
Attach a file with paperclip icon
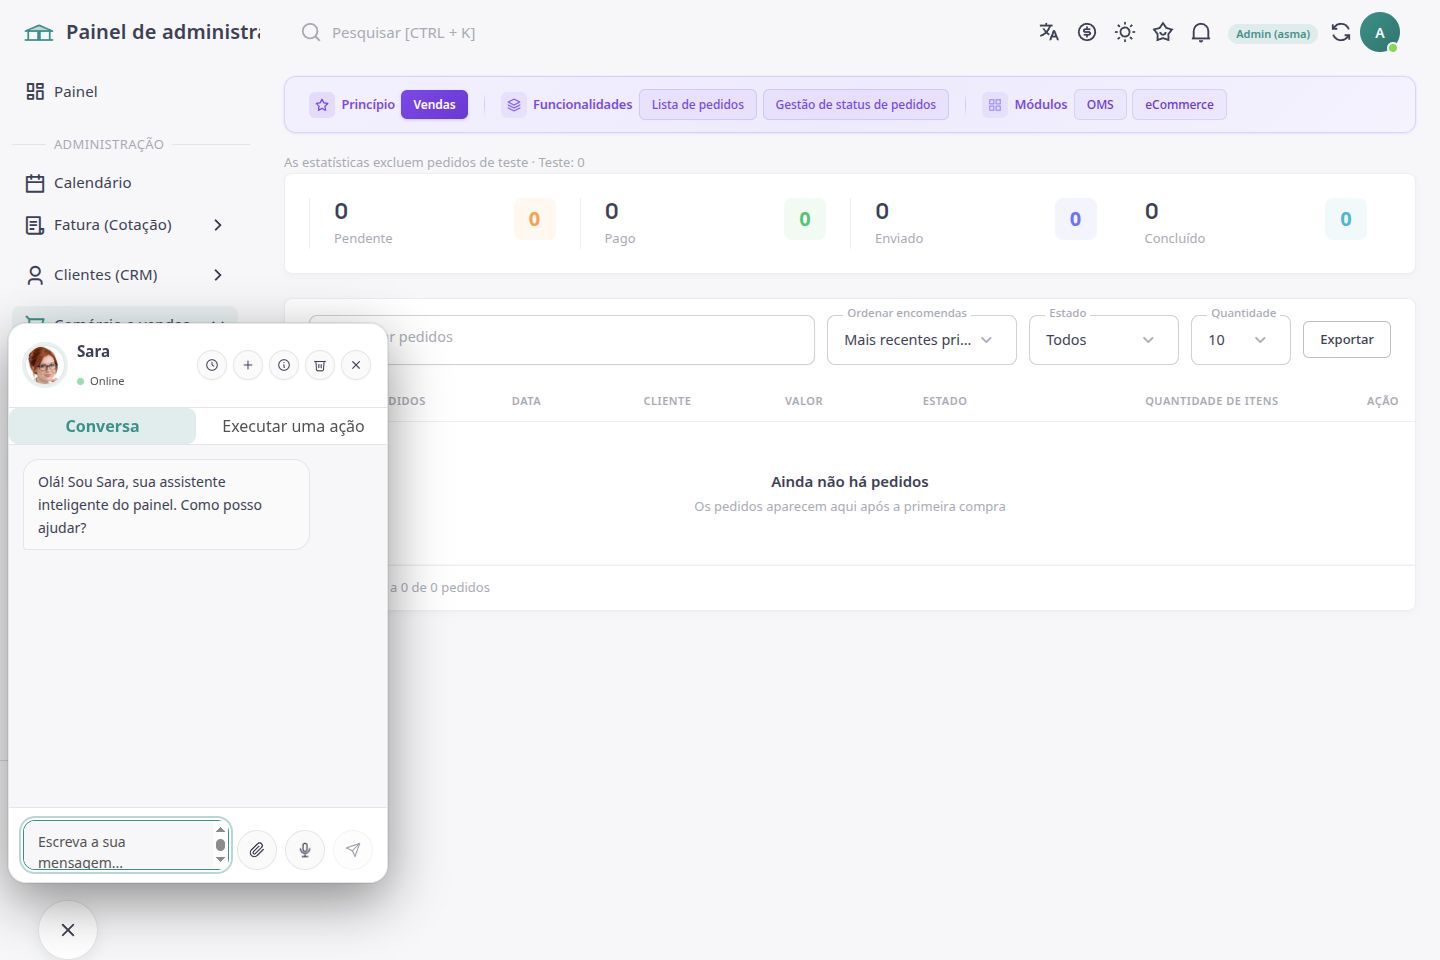(257, 850)
